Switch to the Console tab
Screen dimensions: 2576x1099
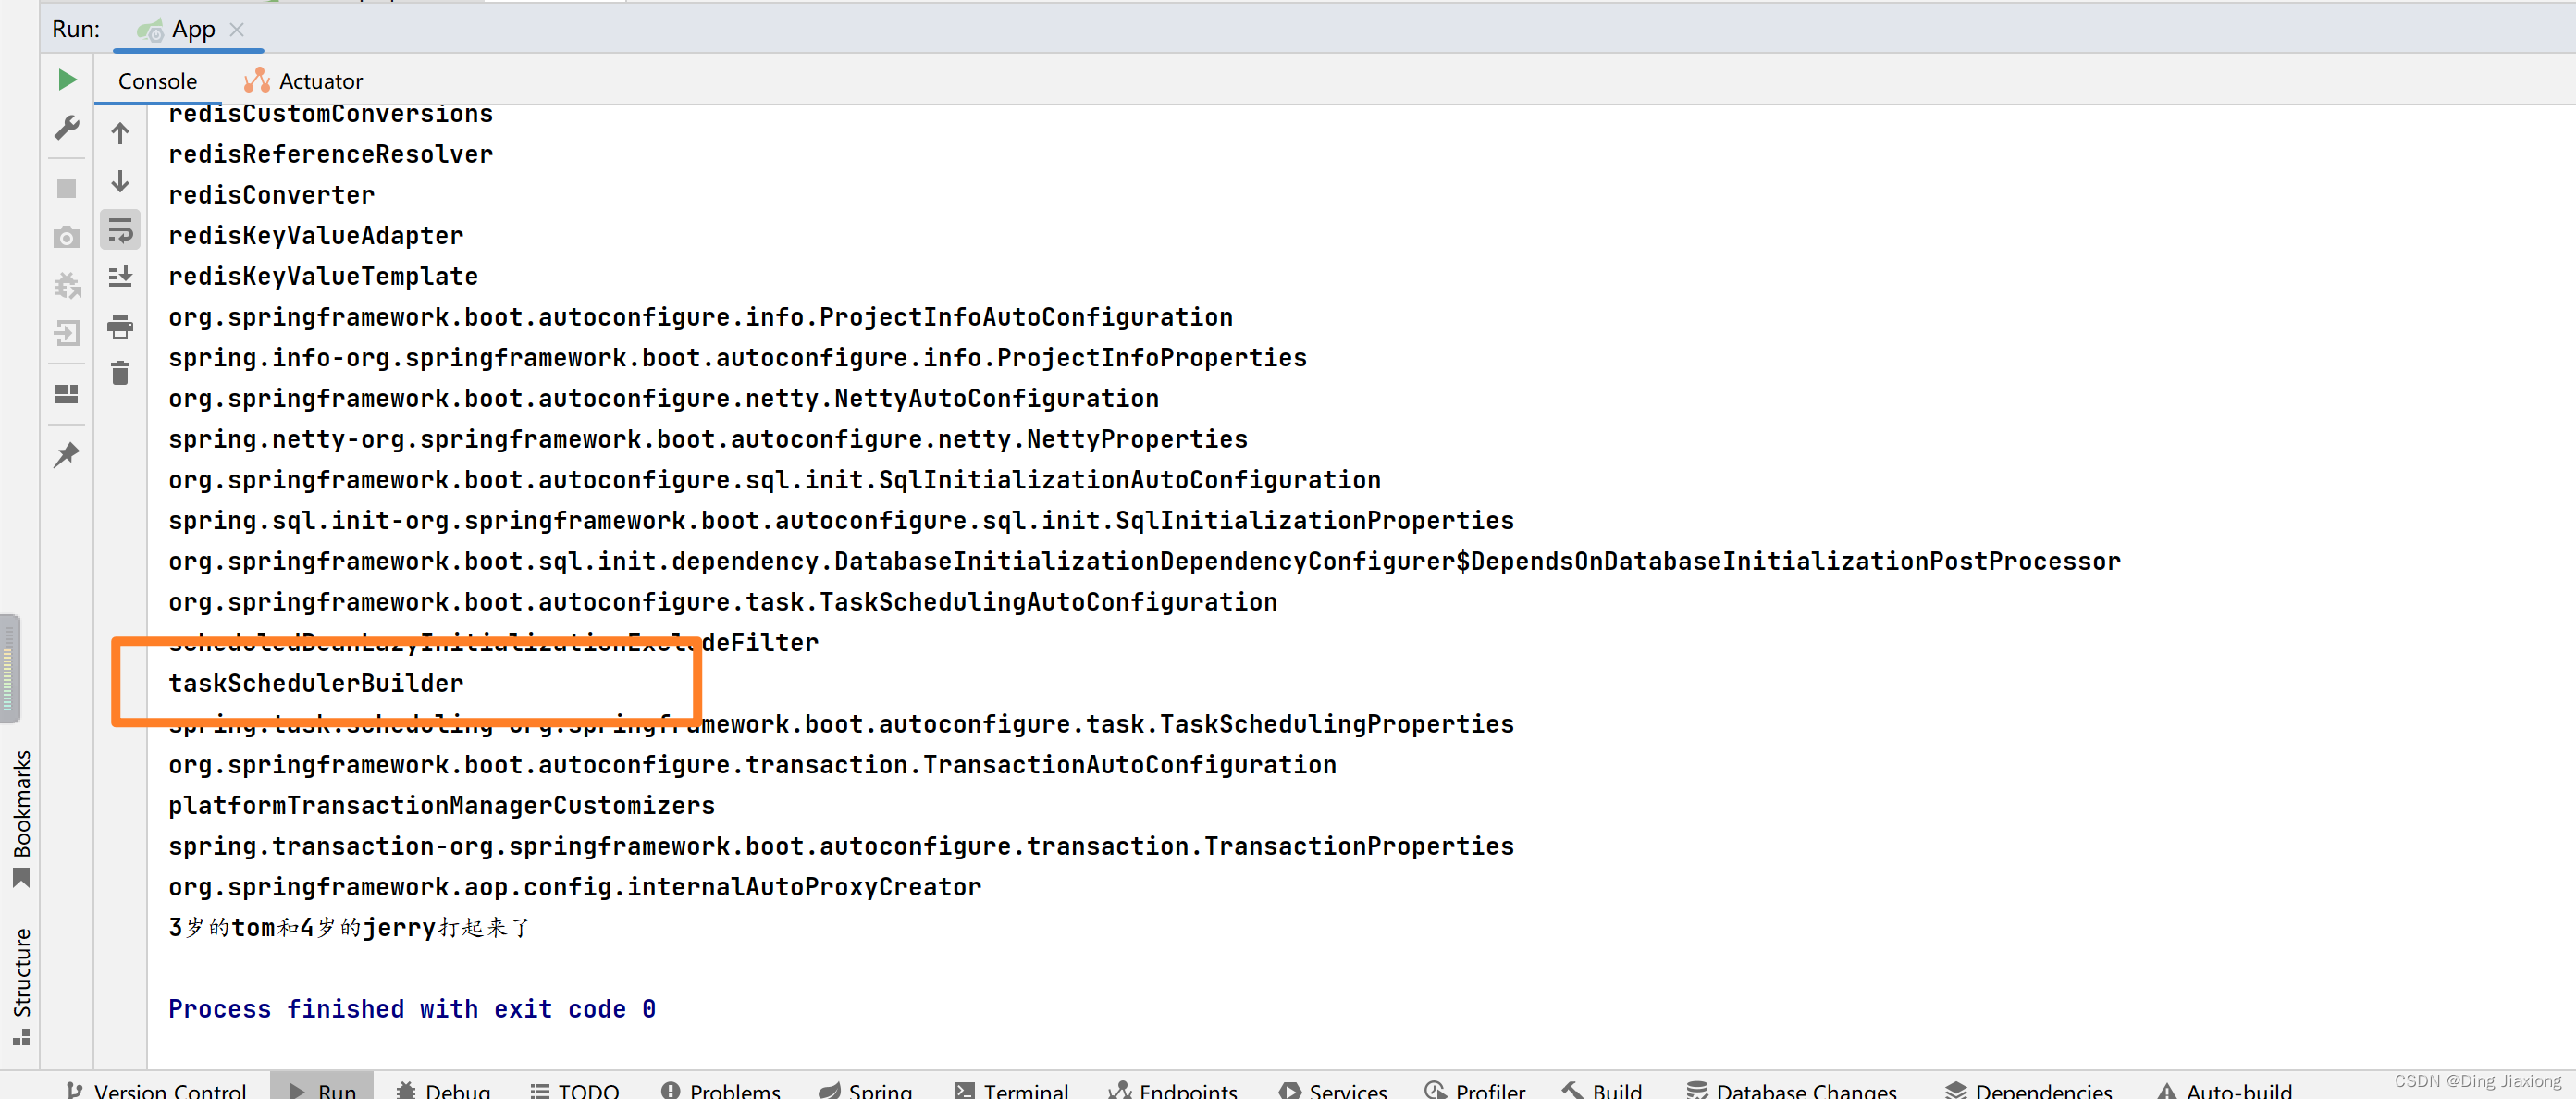point(158,81)
